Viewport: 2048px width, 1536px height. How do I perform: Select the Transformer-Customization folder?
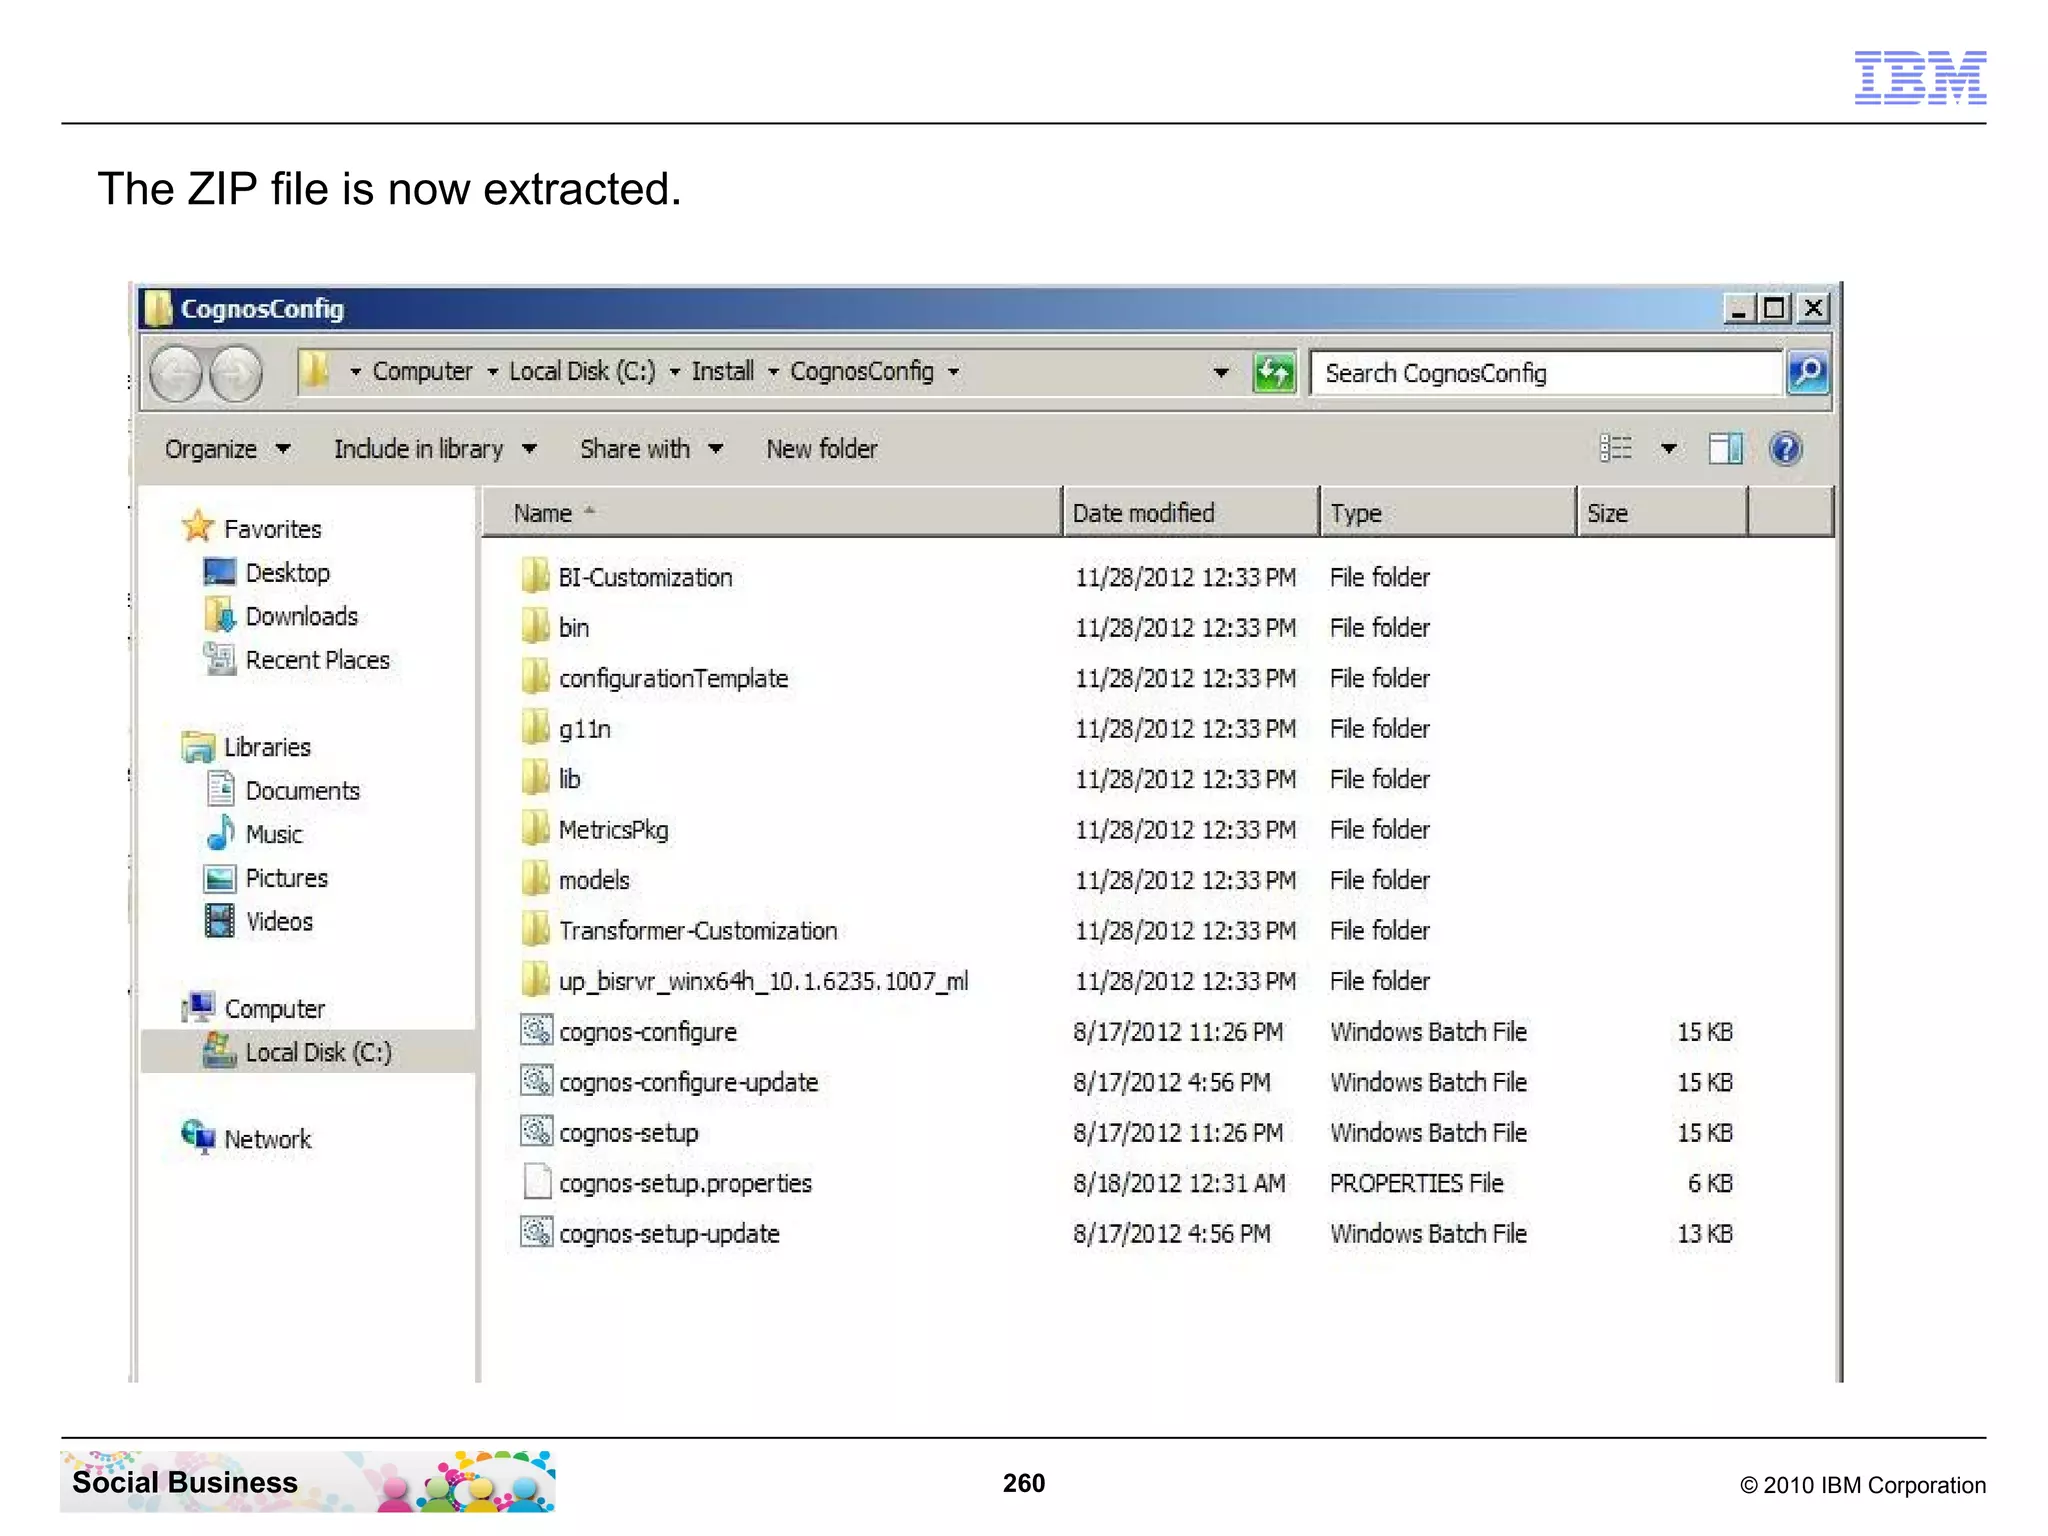tap(698, 930)
